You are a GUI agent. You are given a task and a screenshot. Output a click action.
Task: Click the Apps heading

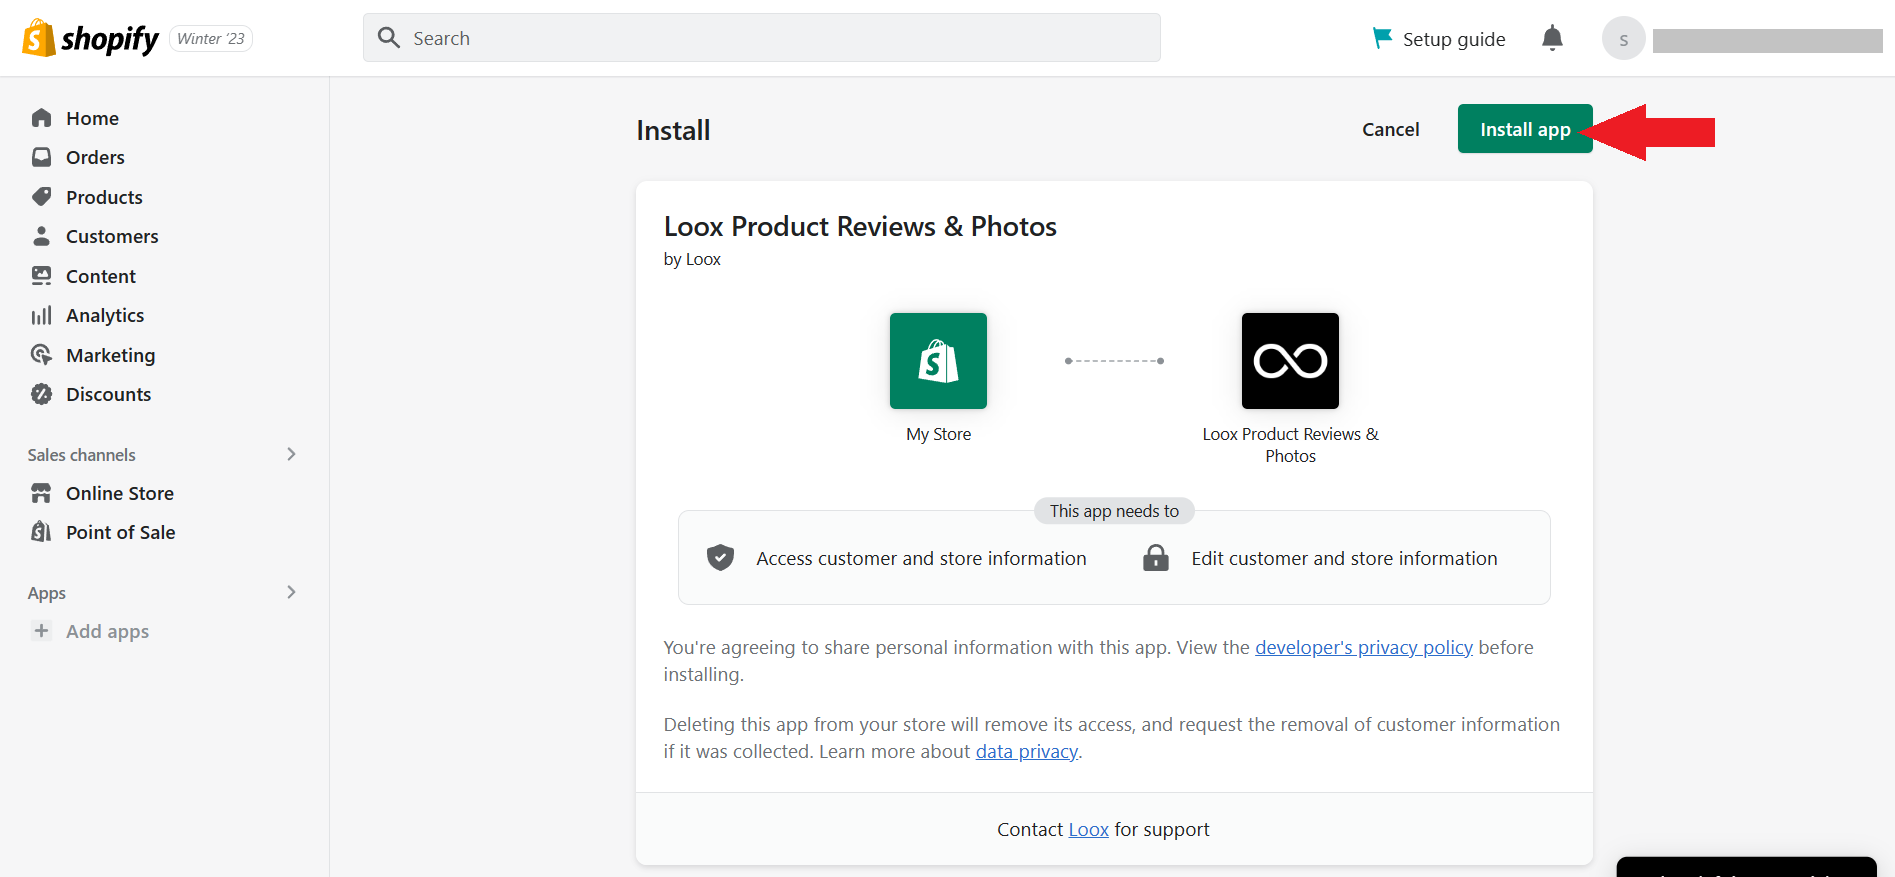click(x=47, y=593)
